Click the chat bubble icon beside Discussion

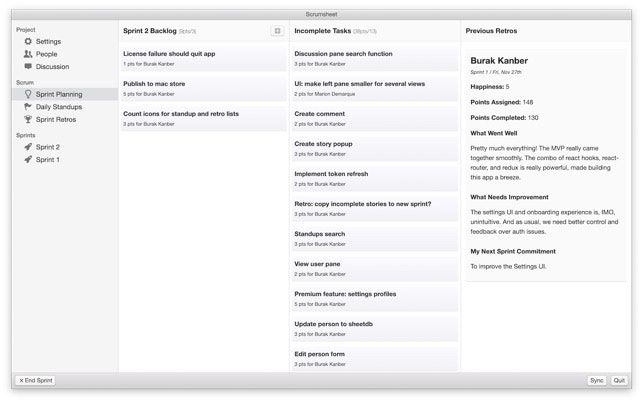(x=28, y=66)
